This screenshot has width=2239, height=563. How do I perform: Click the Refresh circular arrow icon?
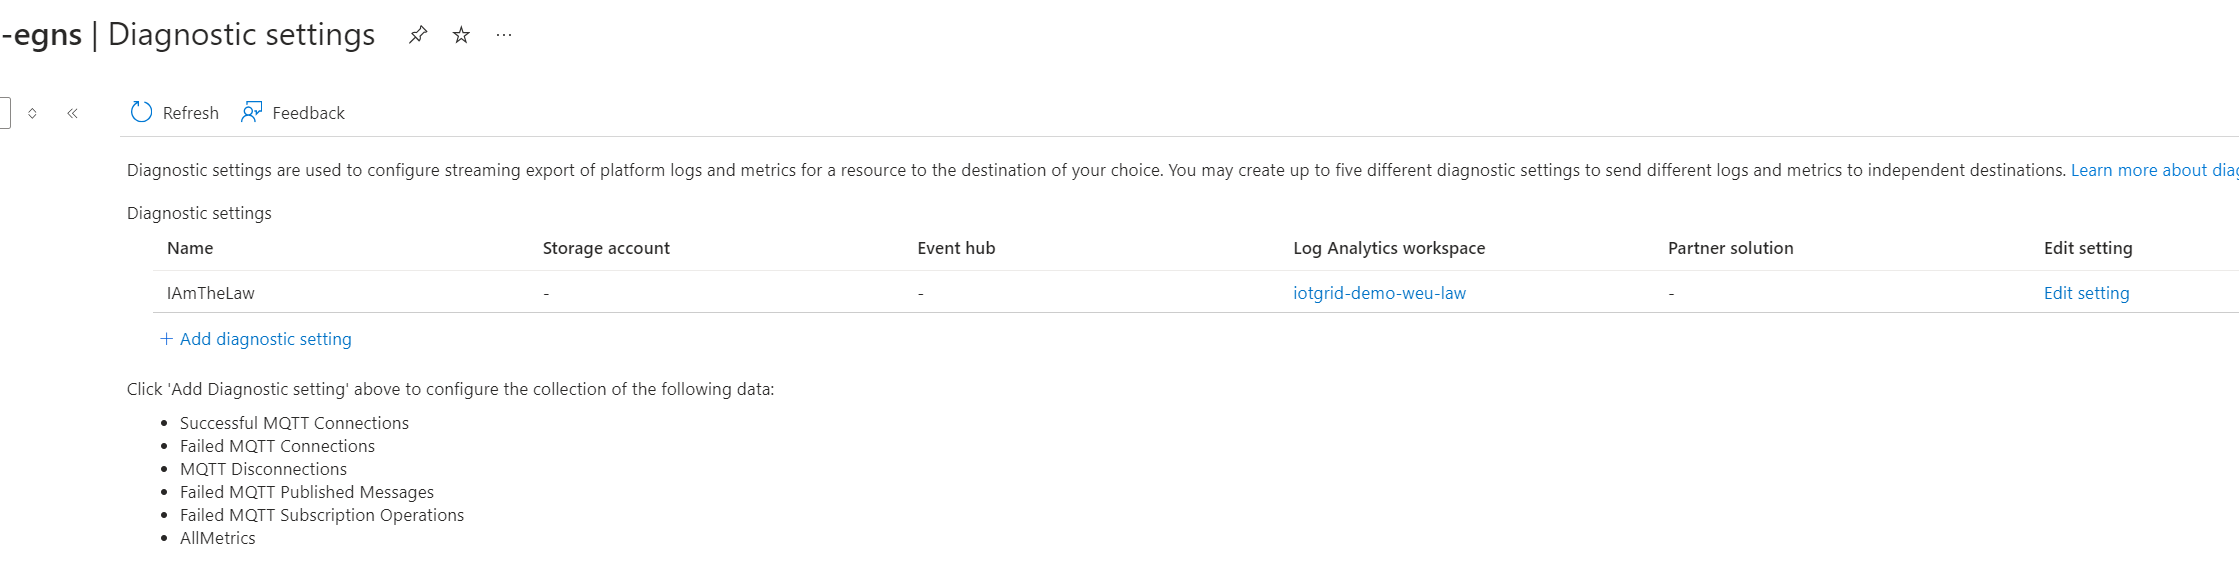pyautogui.click(x=141, y=112)
